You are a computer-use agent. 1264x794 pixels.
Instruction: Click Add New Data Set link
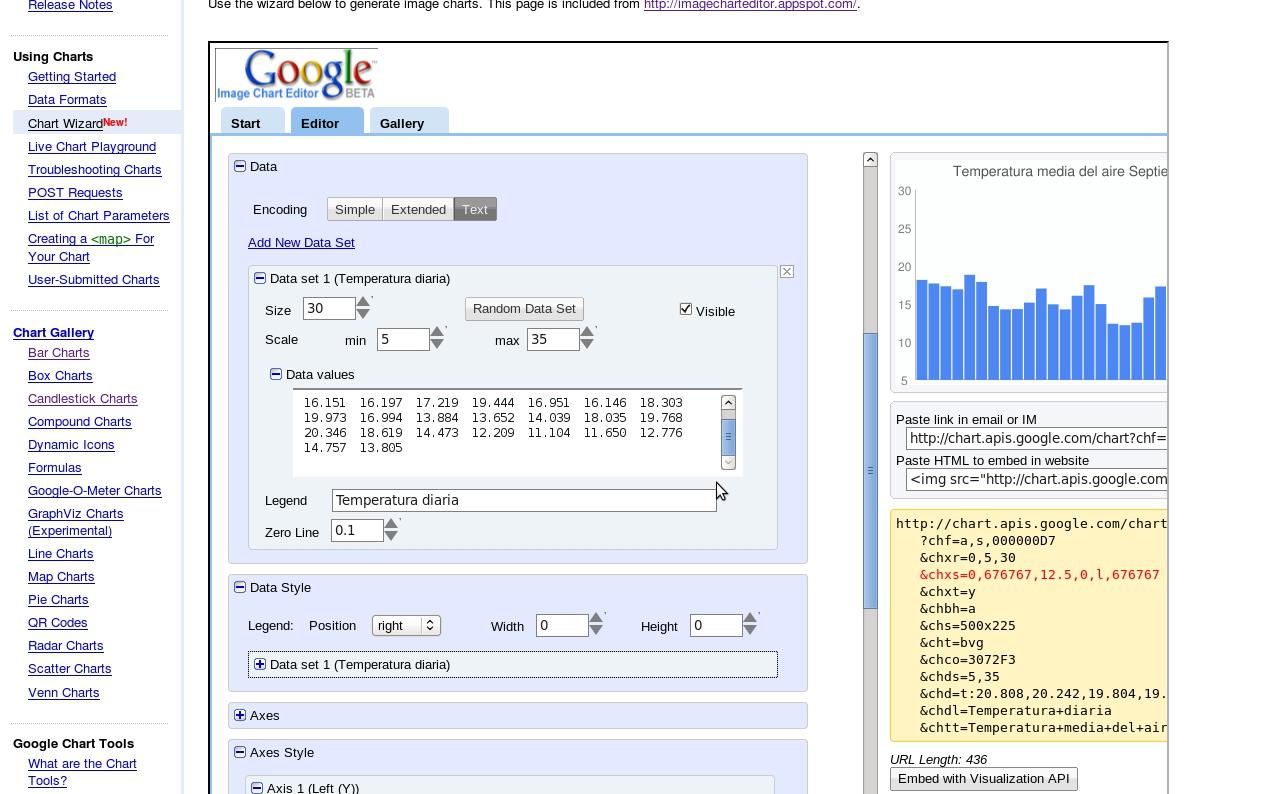pyautogui.click(x=301, y=243)
